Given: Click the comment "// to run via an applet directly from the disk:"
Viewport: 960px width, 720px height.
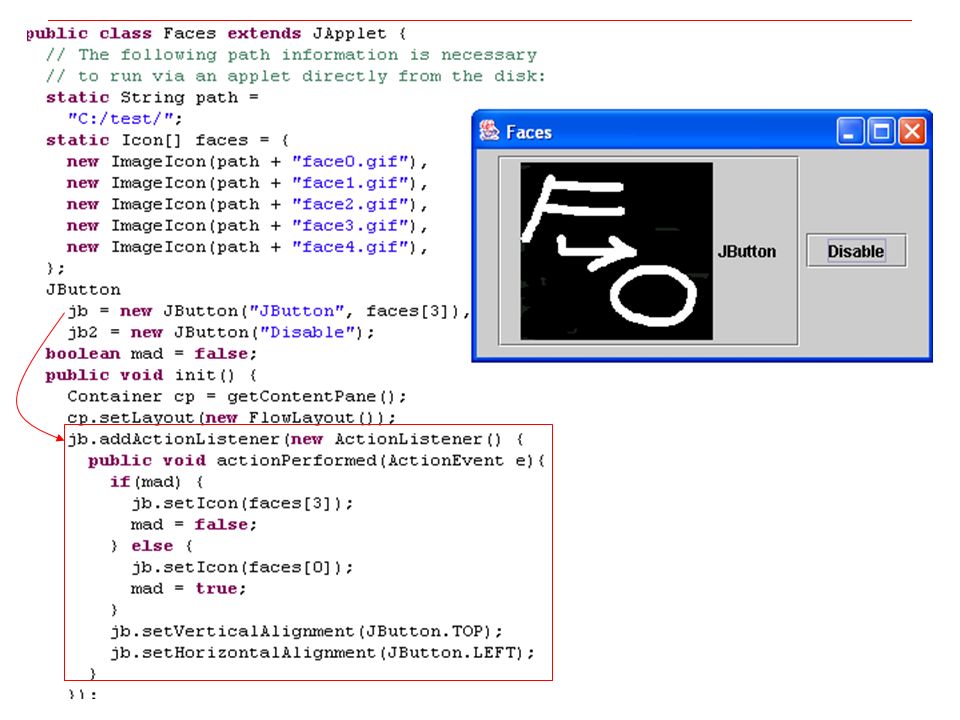Looking at the screenshot, I should [296, 76].
